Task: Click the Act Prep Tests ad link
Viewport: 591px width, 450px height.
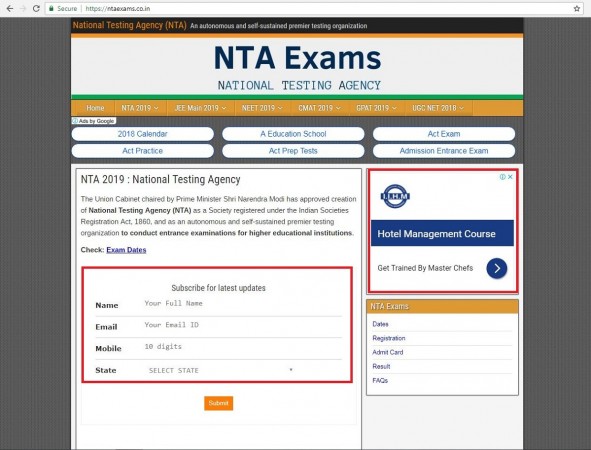Action: pos(293,151)
